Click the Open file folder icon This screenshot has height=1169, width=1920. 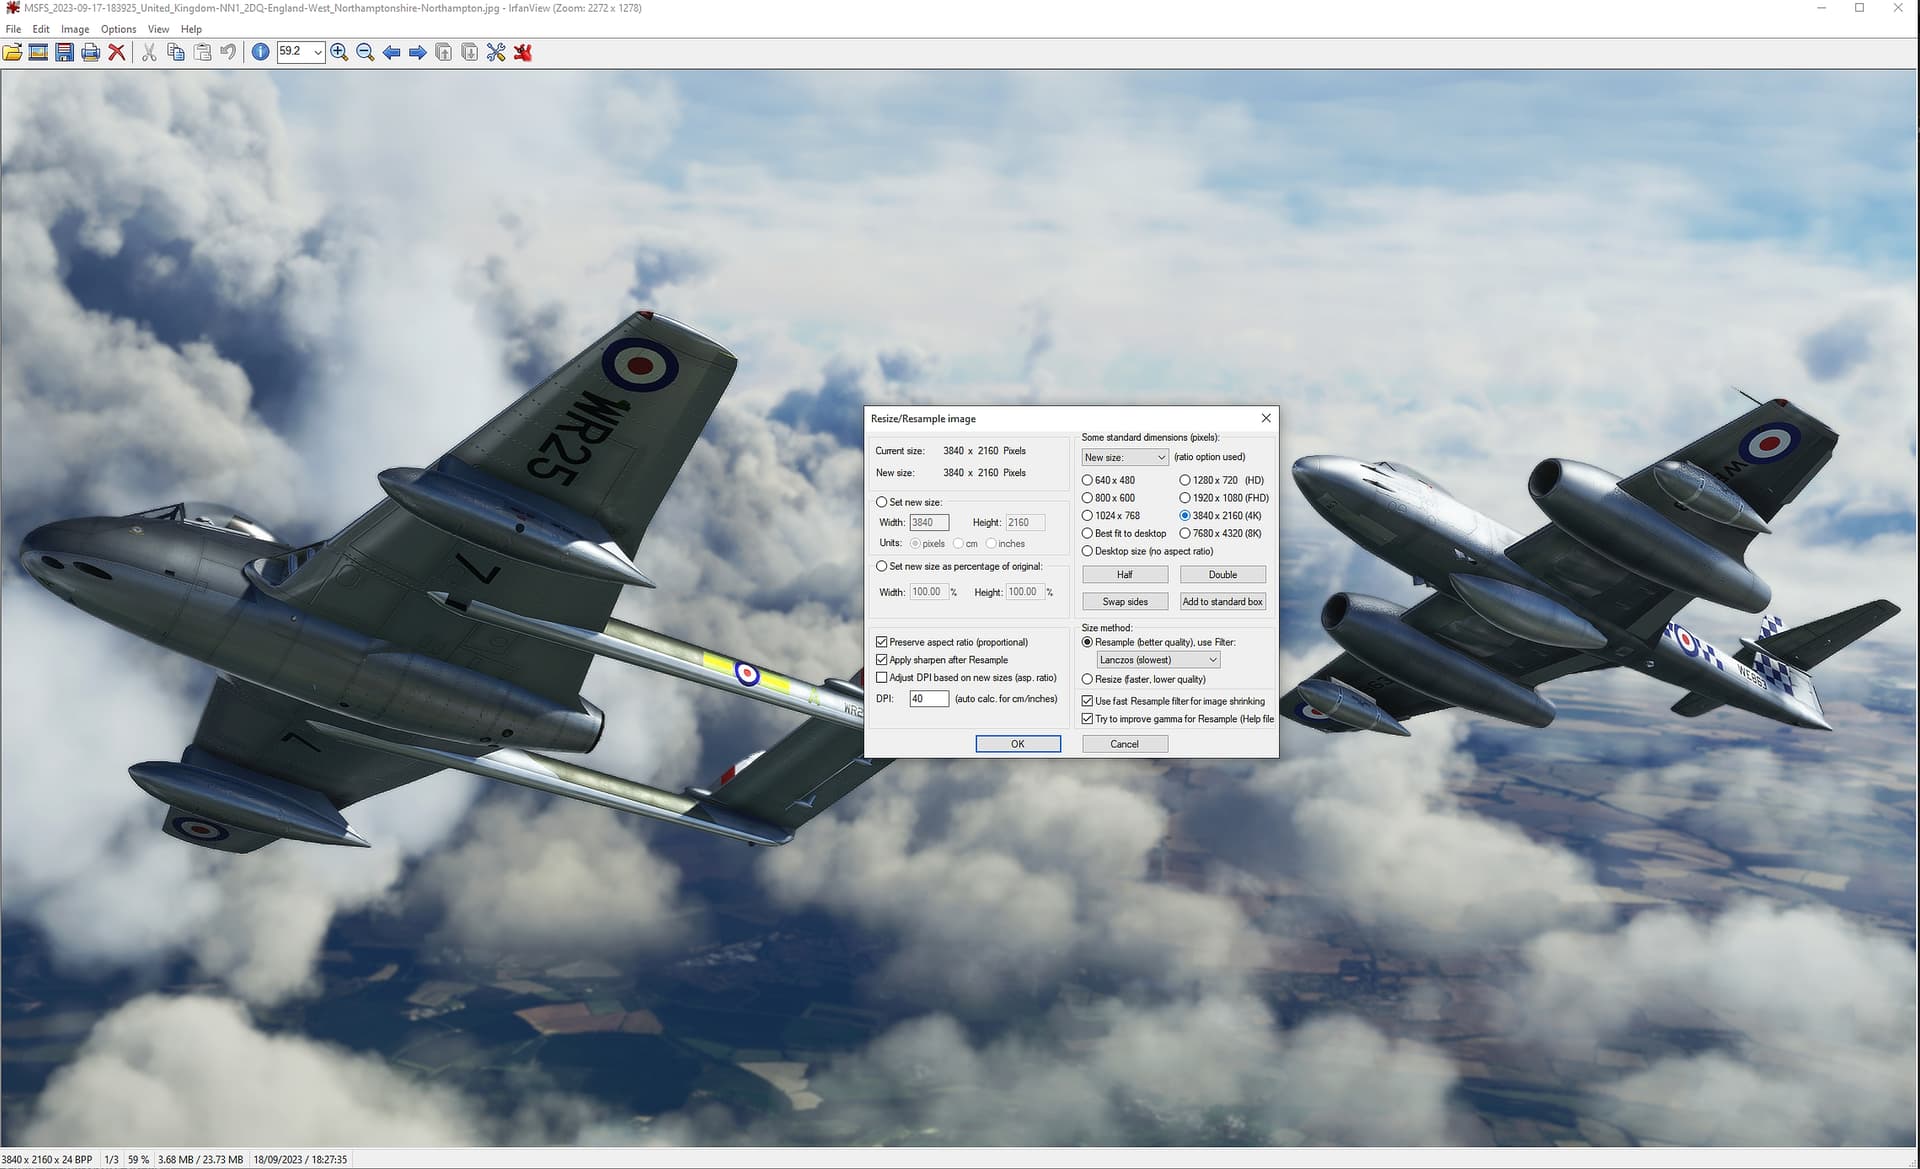12,52
